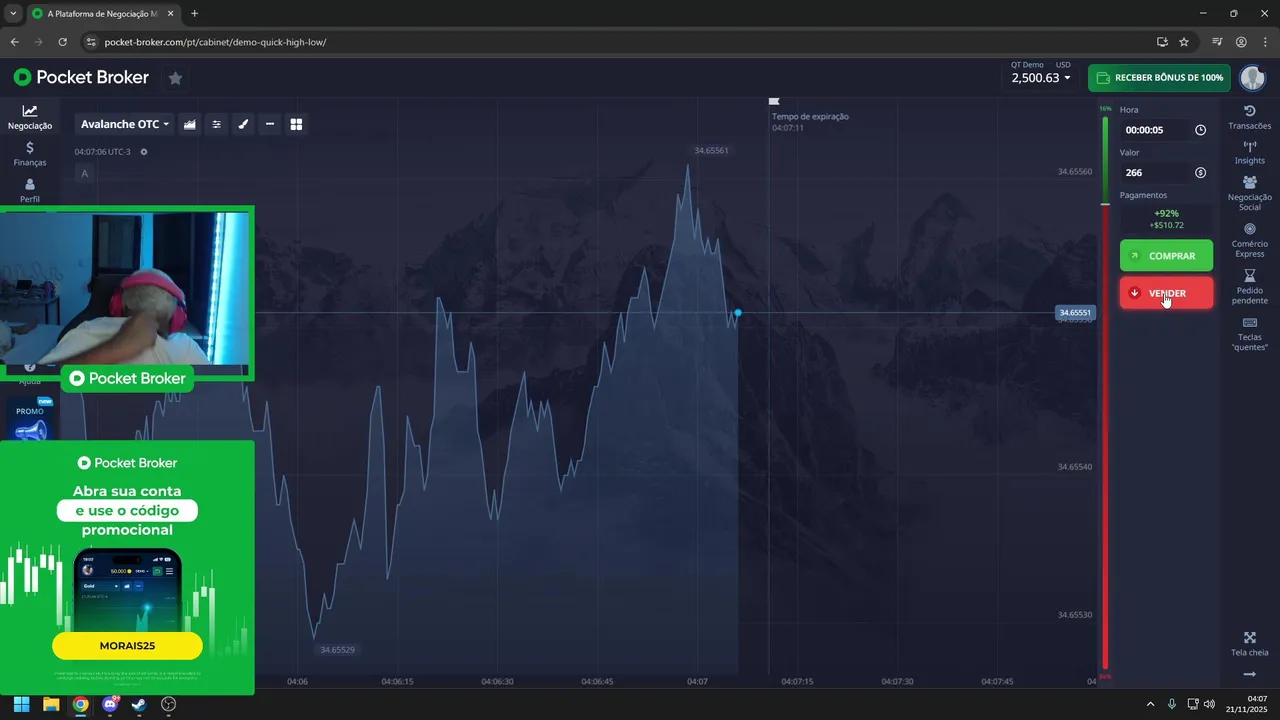Go back in browser history
Image resolution: width=1280 pixels, height=720 pixels.
click(14, 42)
